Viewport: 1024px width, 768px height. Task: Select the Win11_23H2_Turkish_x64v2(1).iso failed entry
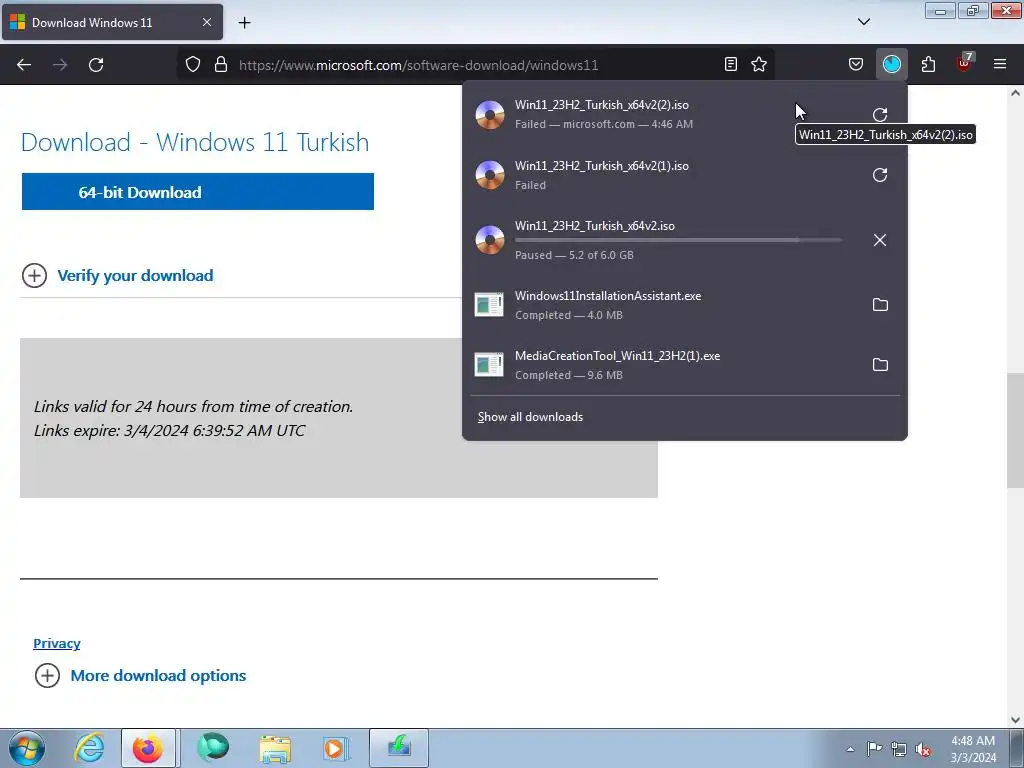pyautogui.click(x=663, y=175)
